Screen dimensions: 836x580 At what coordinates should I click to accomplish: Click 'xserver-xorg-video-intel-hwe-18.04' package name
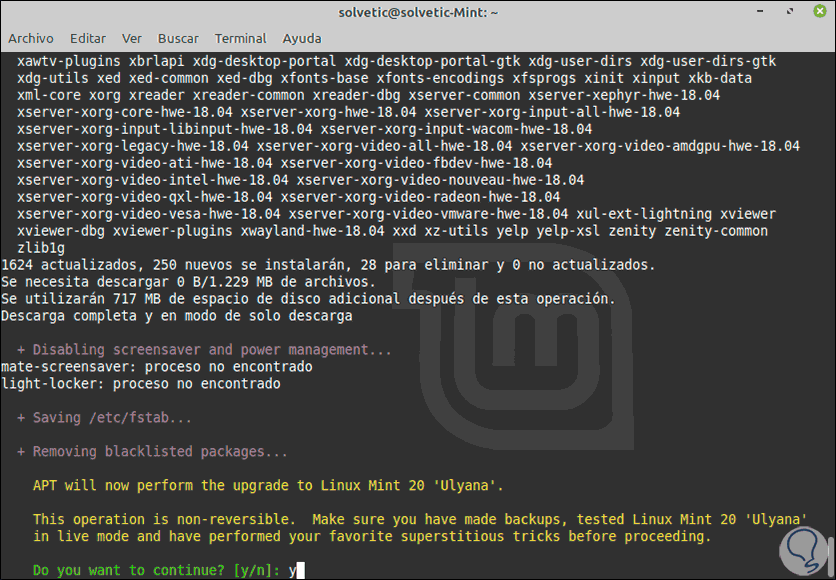[x=152, y=180]
